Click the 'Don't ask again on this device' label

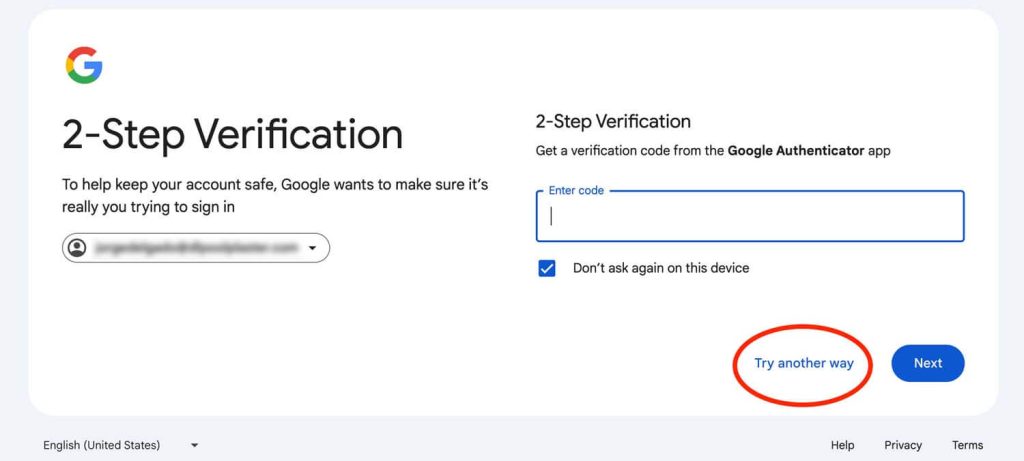pyautogui.click(x=660, y=268)
